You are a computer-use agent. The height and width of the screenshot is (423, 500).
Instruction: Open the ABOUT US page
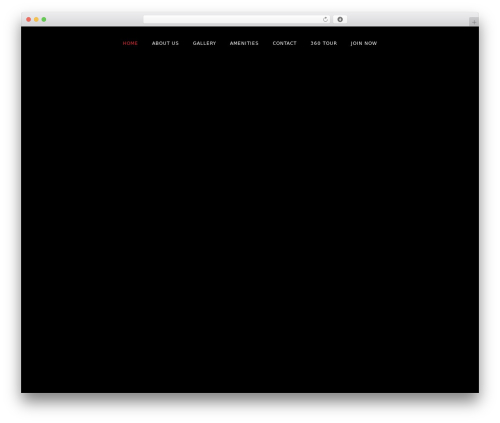[165, 43]
